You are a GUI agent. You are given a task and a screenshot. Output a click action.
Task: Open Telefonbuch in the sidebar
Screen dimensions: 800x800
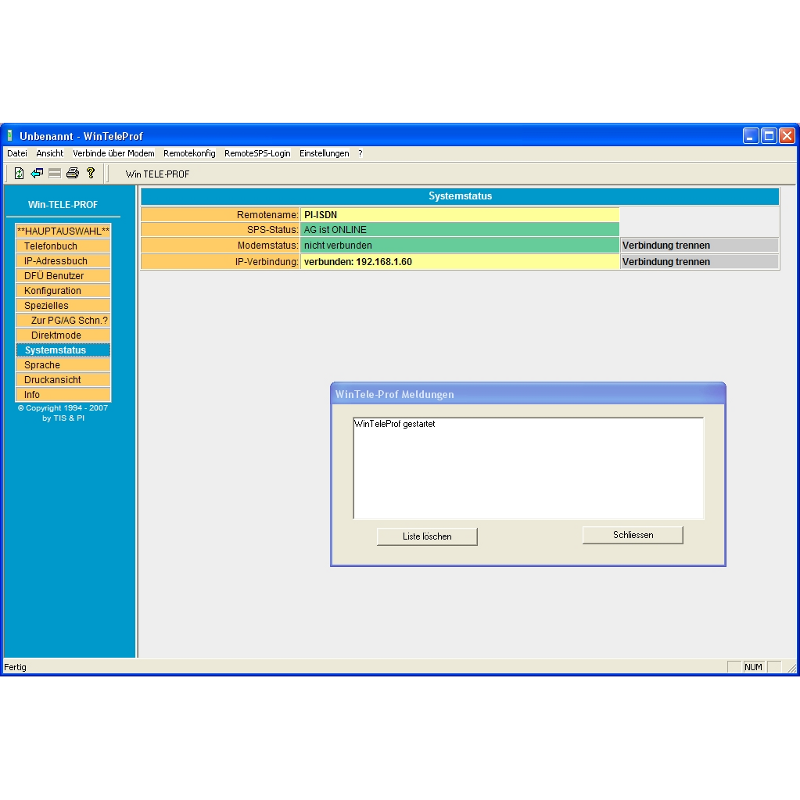tap(63, 246)
